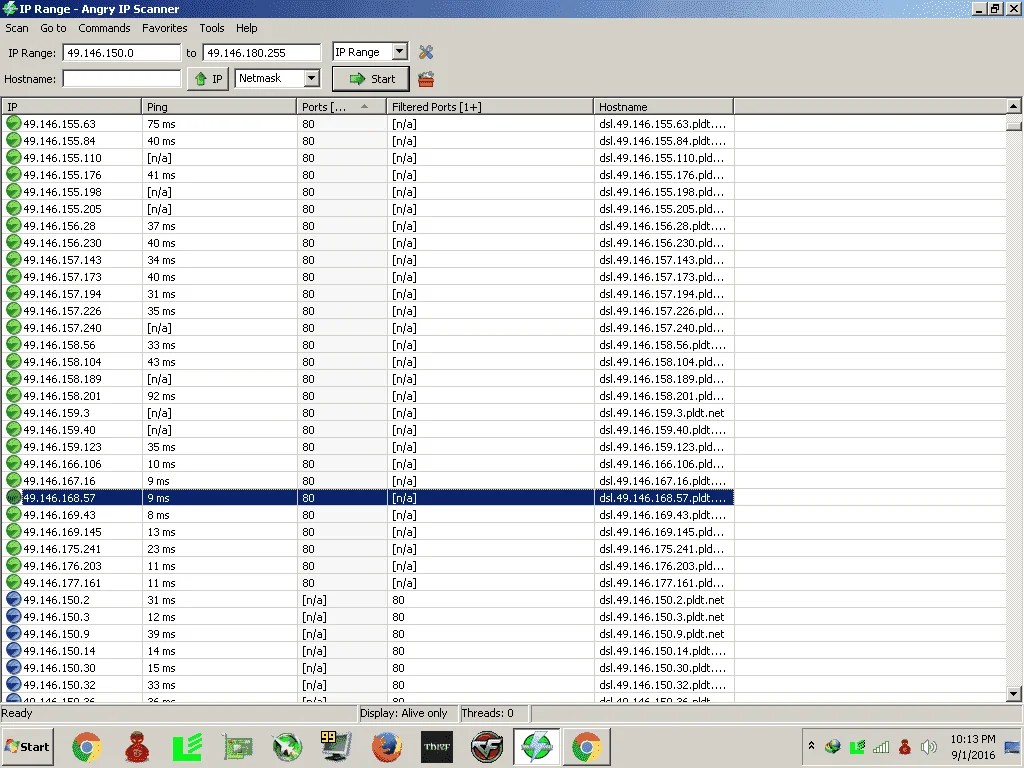The width and height of the screenshot is (1024, 768).
Task: Click the green status icon for 49.146.156.28
Action: click(13, 225)
